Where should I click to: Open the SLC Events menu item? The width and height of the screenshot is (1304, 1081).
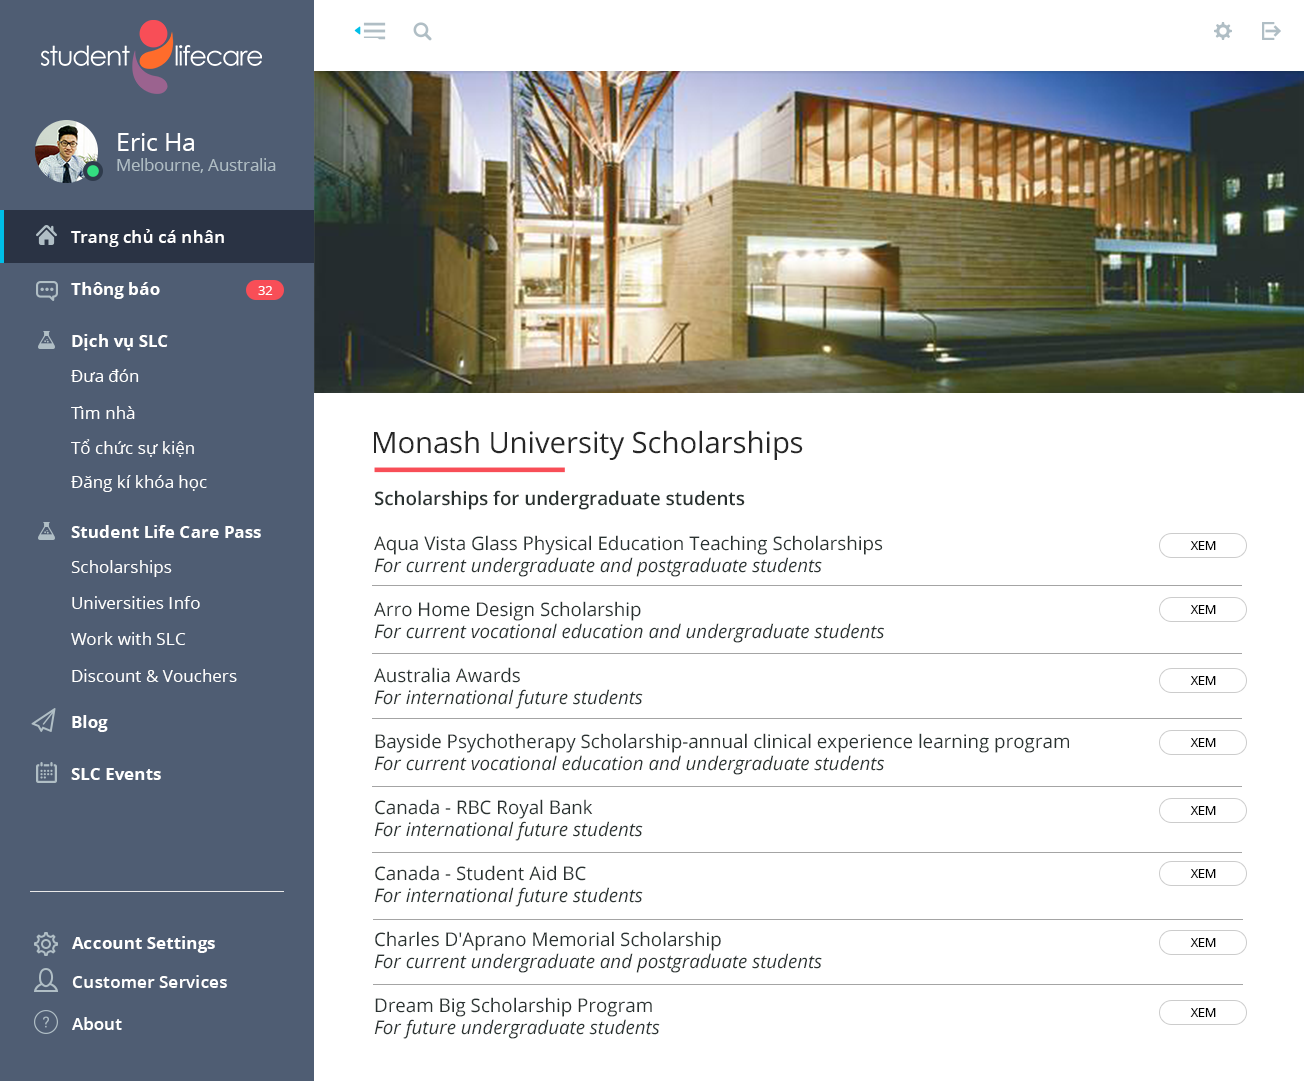coord(116,774)
